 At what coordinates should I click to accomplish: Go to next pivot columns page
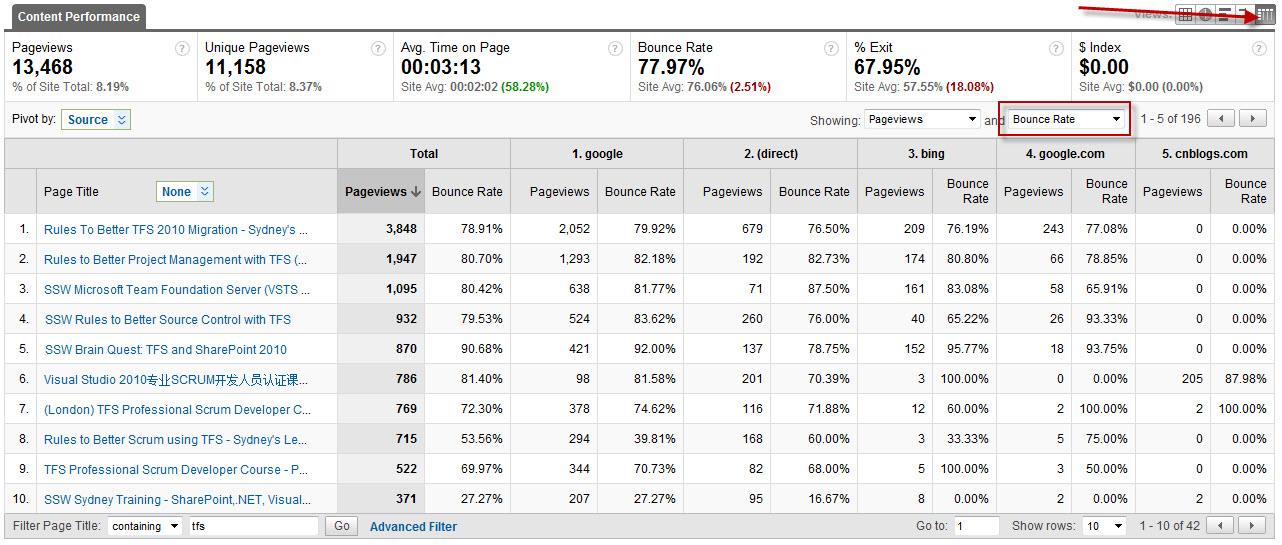pos(1253,119)
